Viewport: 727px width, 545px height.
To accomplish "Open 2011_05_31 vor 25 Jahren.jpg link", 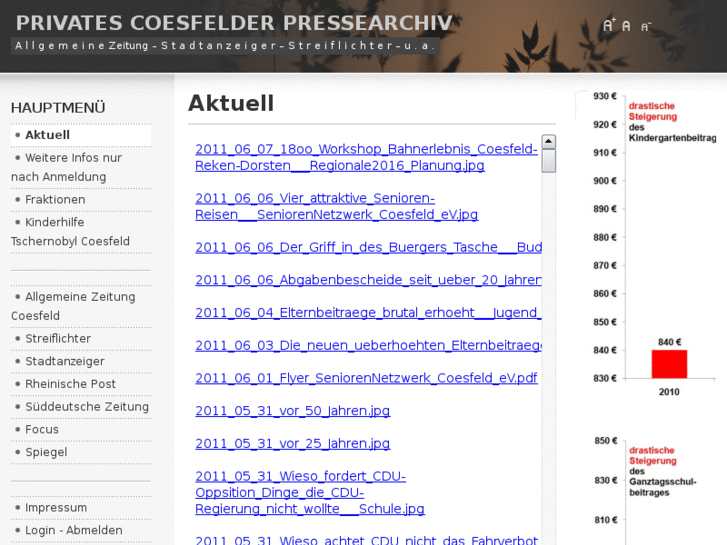I will (x=293, y=443).
